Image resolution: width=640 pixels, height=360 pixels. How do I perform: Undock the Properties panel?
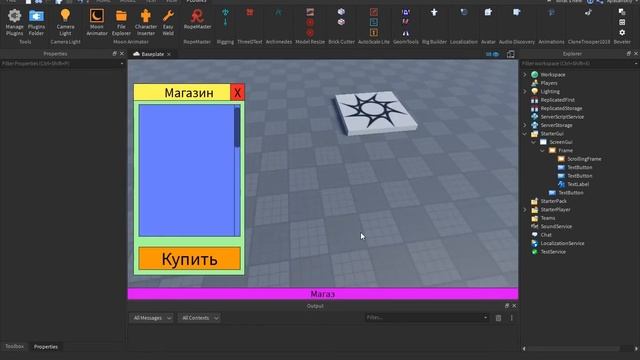pos(114,53)
